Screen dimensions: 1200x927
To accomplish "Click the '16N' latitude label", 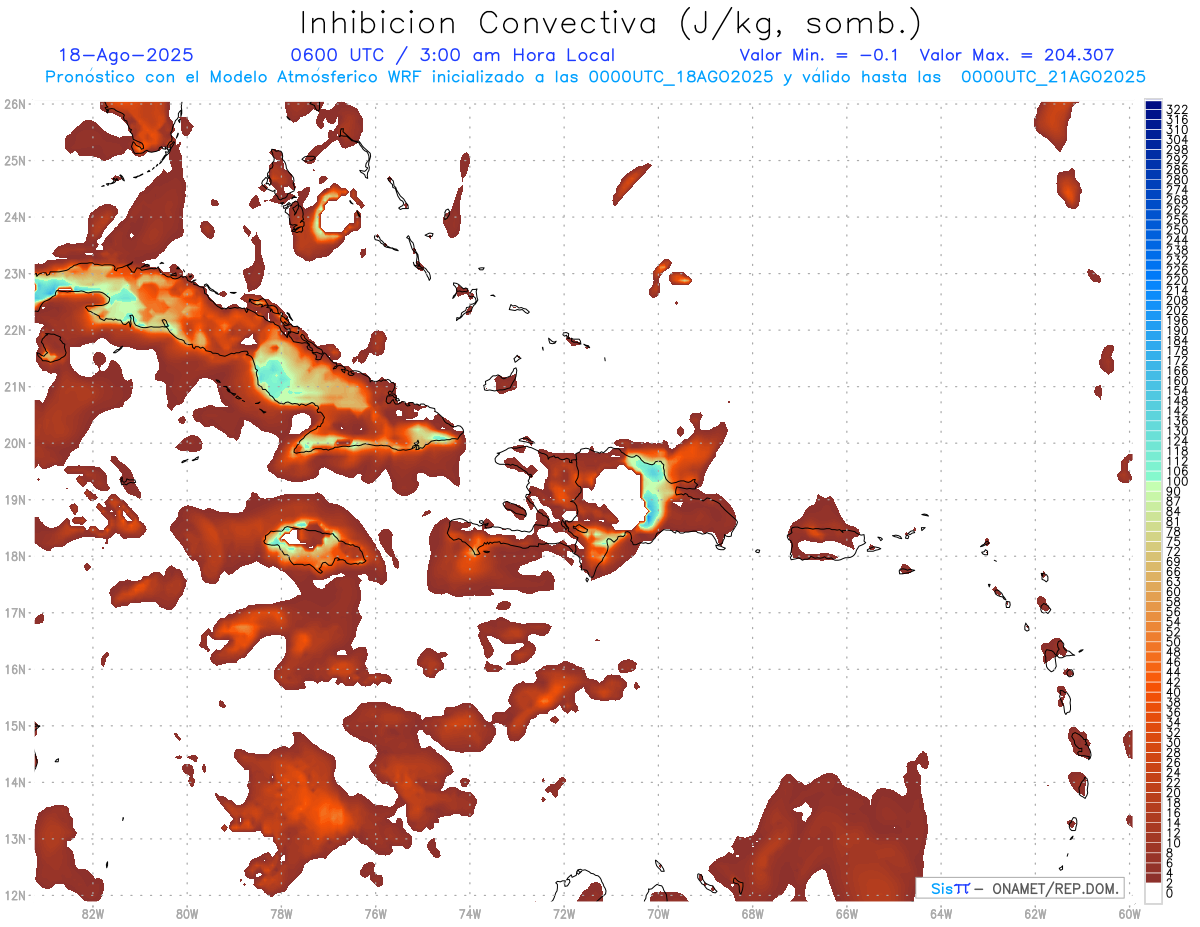I will pos(15,669).
